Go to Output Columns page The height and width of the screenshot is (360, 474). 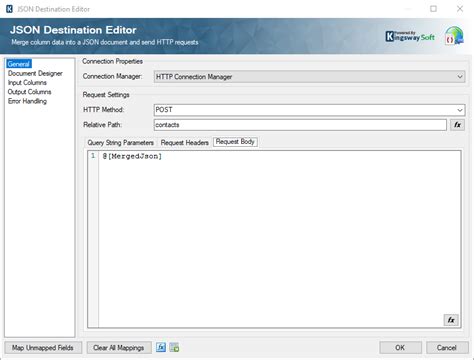29,92
